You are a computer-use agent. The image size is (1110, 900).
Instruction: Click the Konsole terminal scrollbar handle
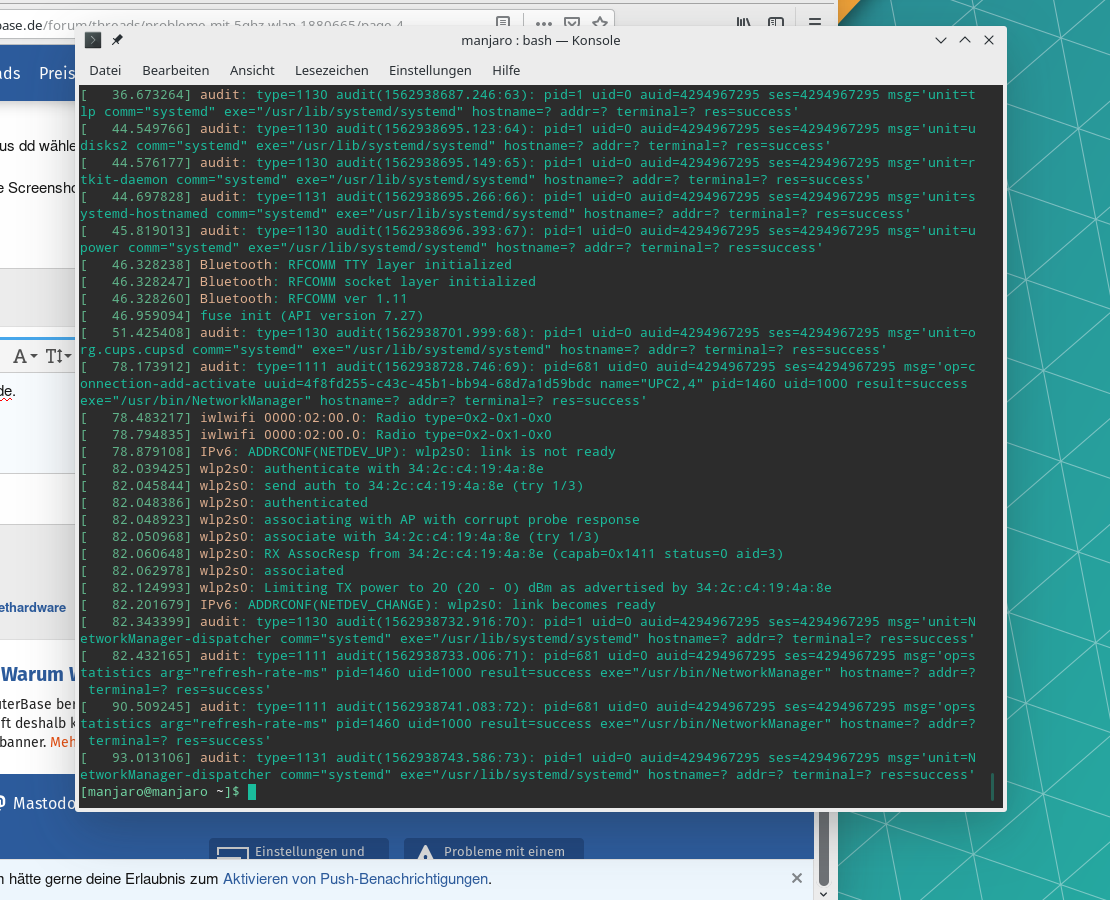[992, 787]
